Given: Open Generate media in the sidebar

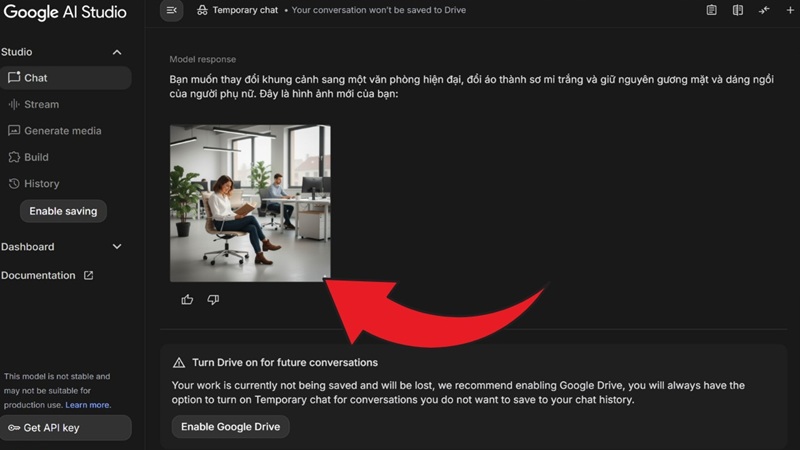Looking at the screenshot, I should [65, 131].
